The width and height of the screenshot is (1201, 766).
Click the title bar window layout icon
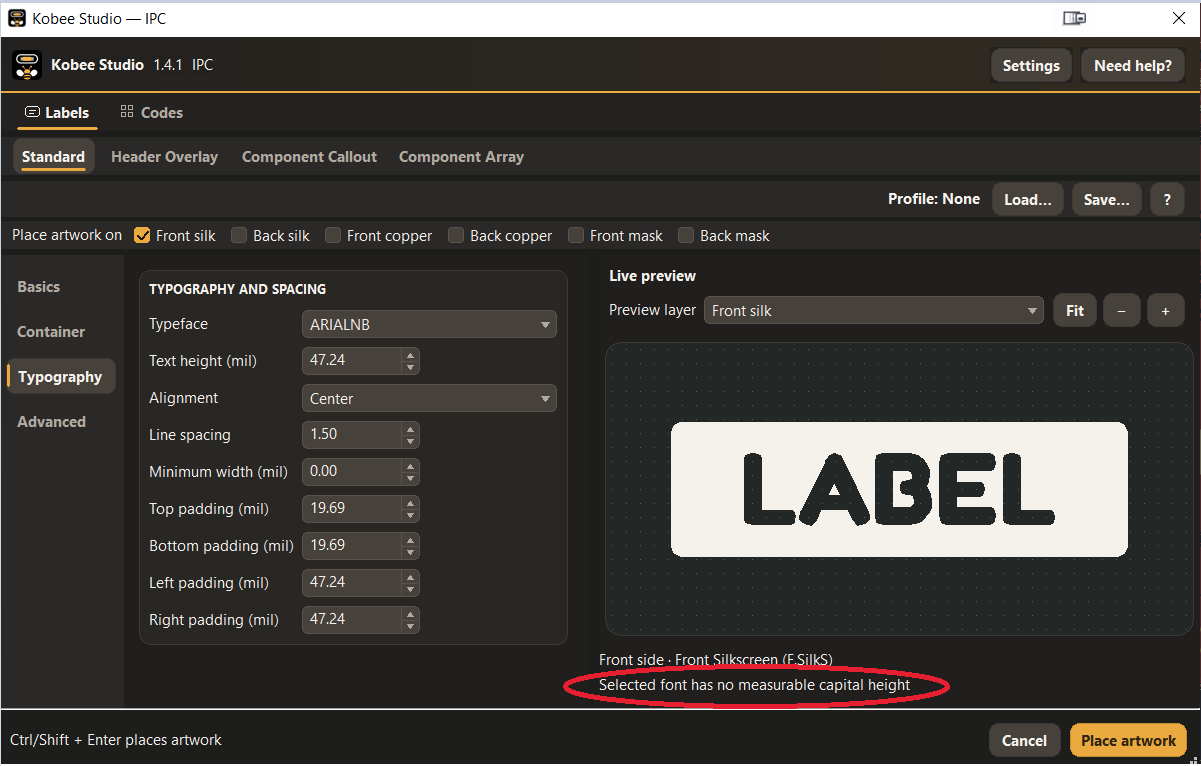[1074, 18]
